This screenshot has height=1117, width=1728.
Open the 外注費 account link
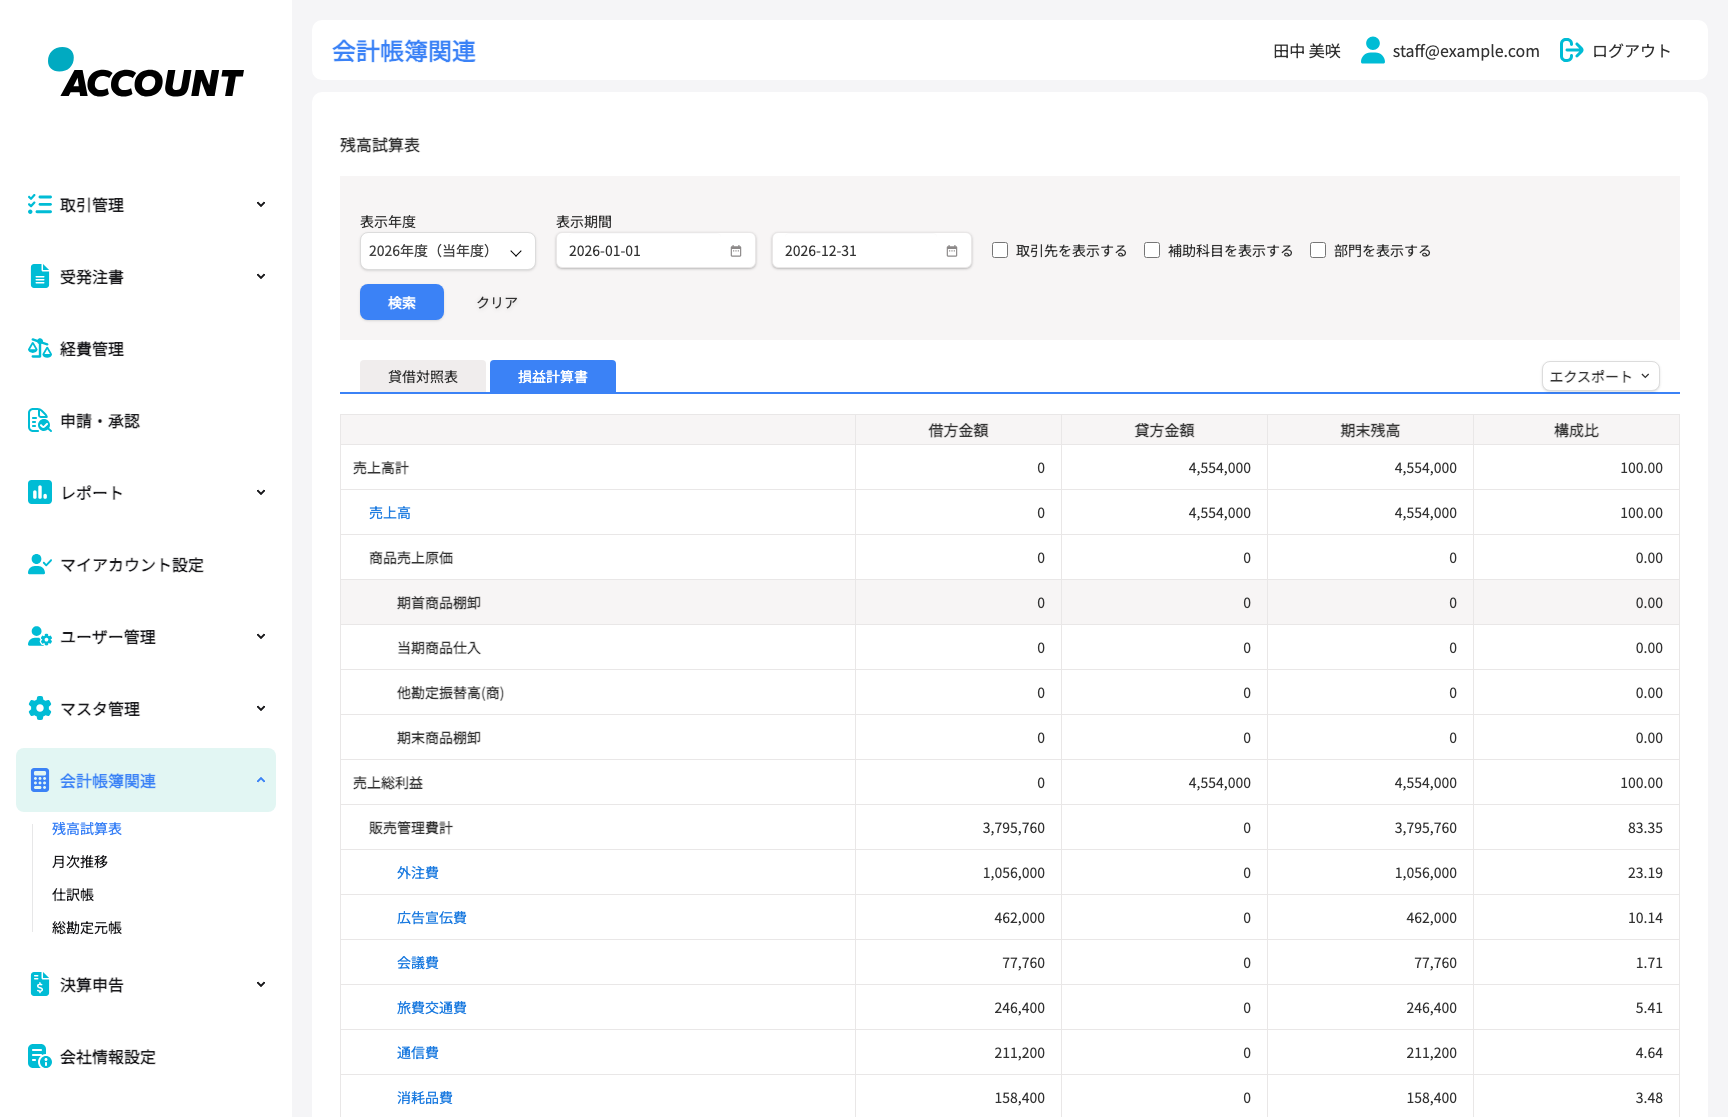click(x=418, y=872)
